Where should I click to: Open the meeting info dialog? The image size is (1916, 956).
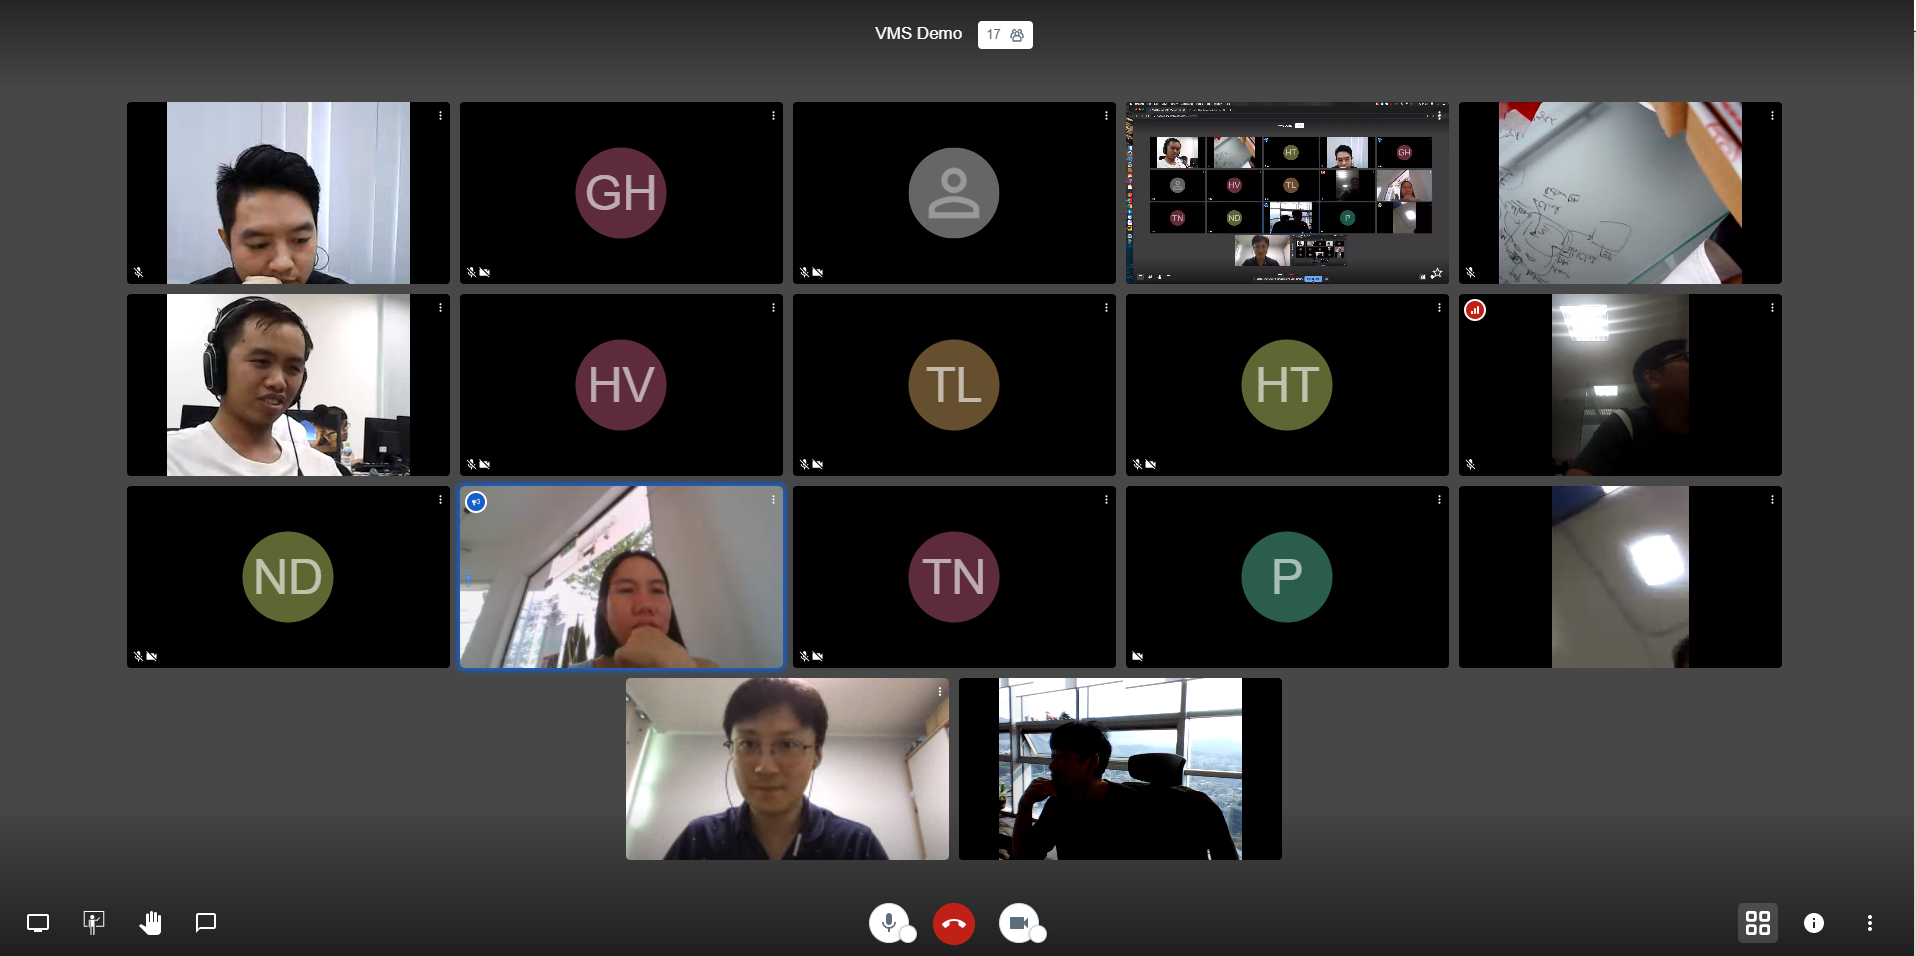pyautogui.click(x=1813, y=923)
